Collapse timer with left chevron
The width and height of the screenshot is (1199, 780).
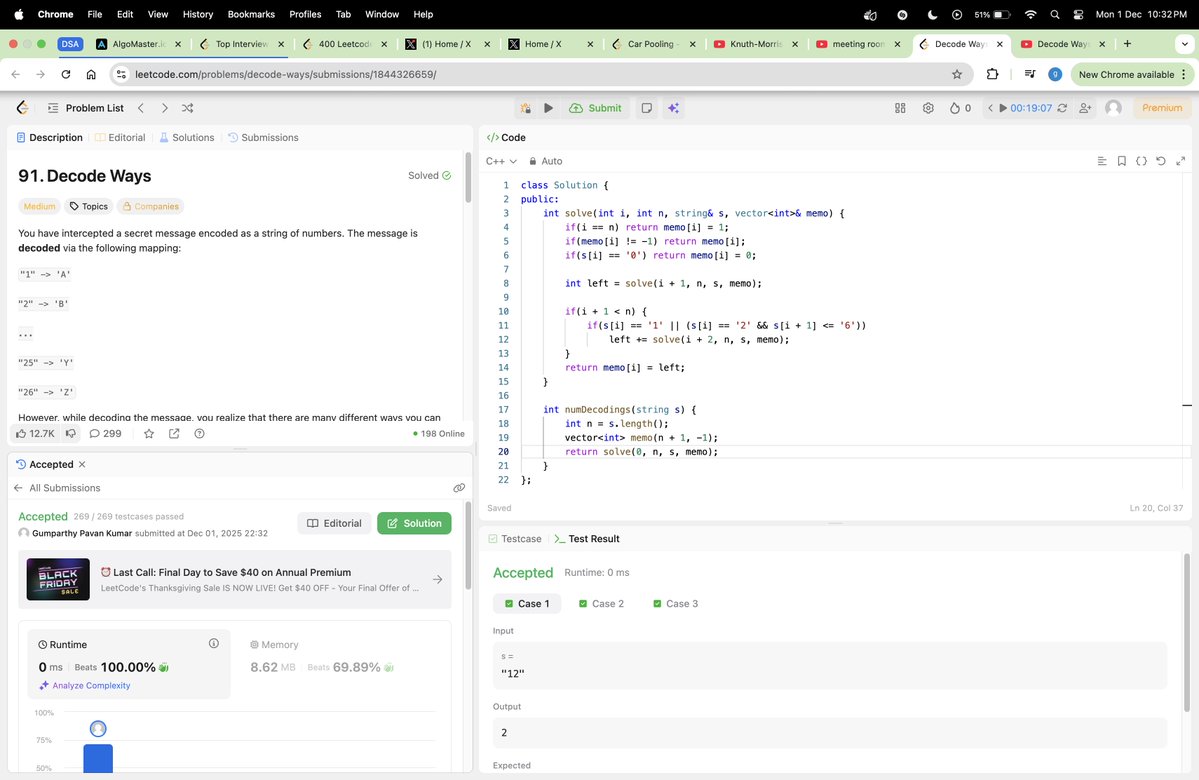(990, 108)
